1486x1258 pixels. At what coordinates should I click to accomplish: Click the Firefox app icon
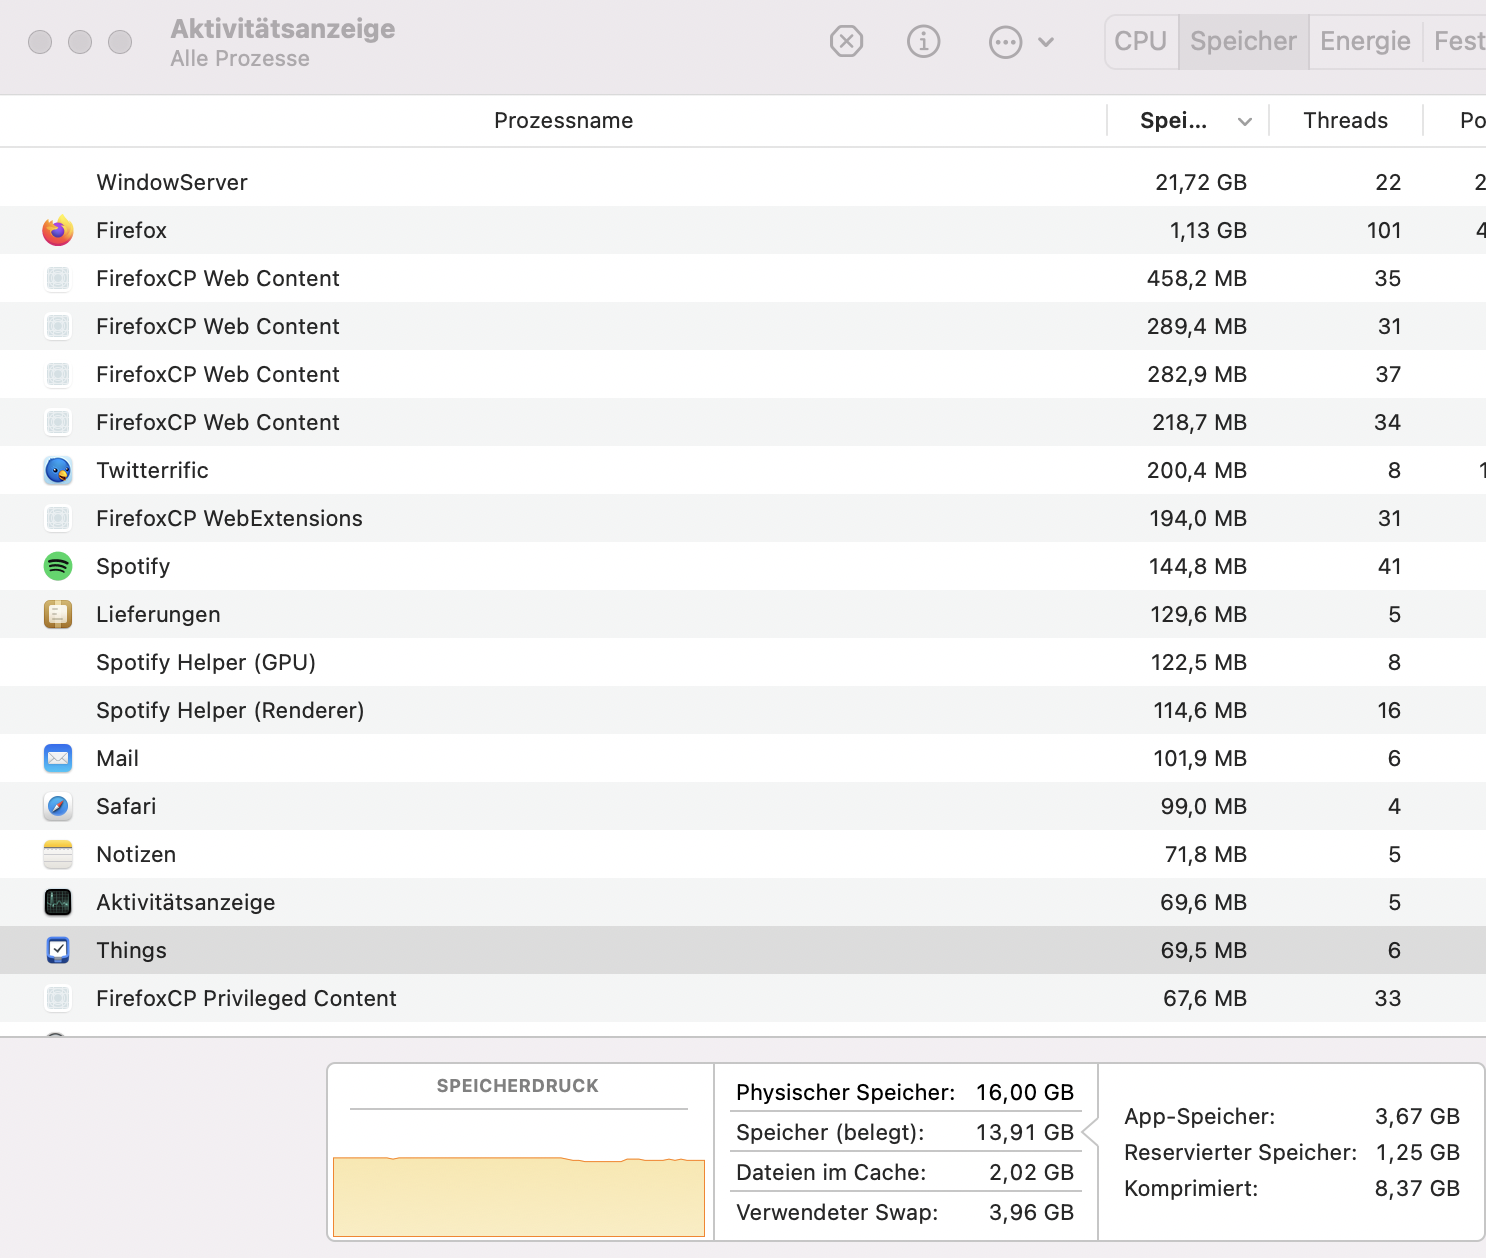click(58, 230)
